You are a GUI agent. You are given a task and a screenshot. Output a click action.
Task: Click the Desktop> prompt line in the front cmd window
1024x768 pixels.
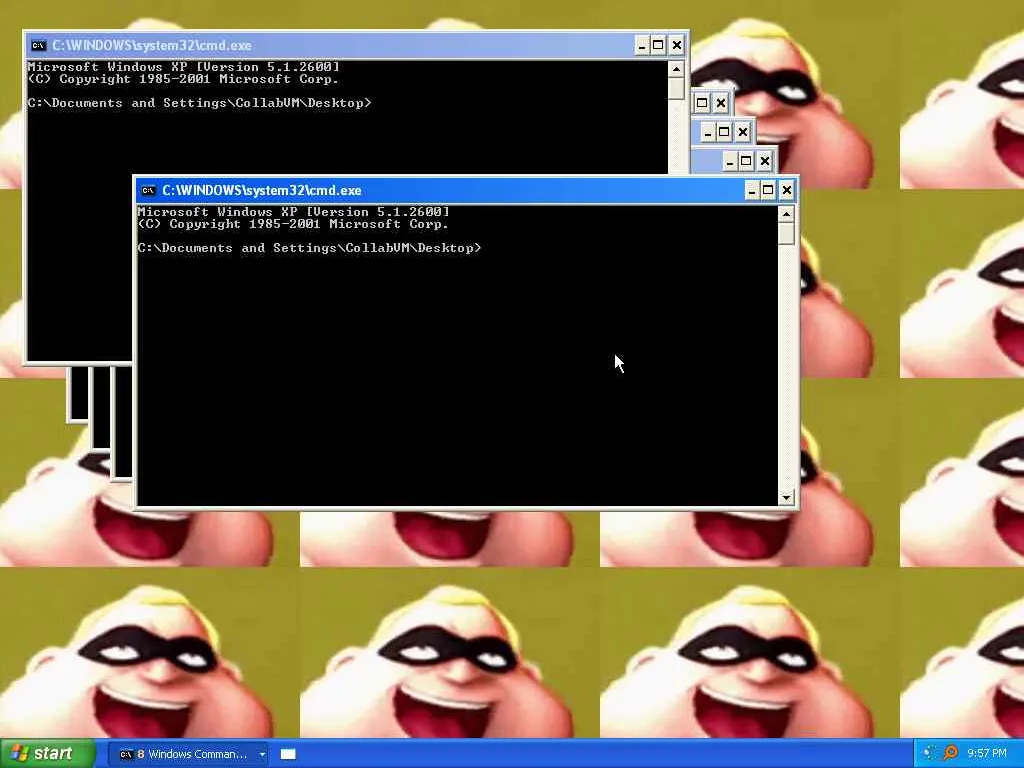(x=310, y=248)
